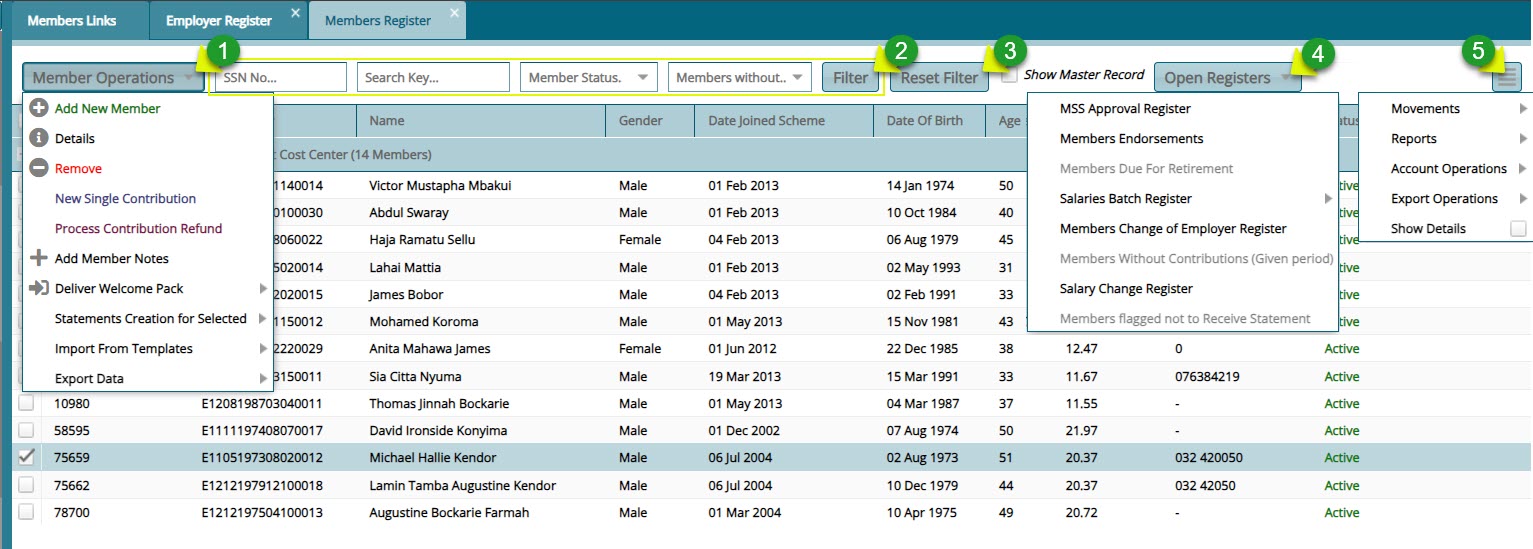The image size is (1533, 549).
Task: Click phone number 076384219 cell
Action: pyautogui.click(x=1207, y=377)
